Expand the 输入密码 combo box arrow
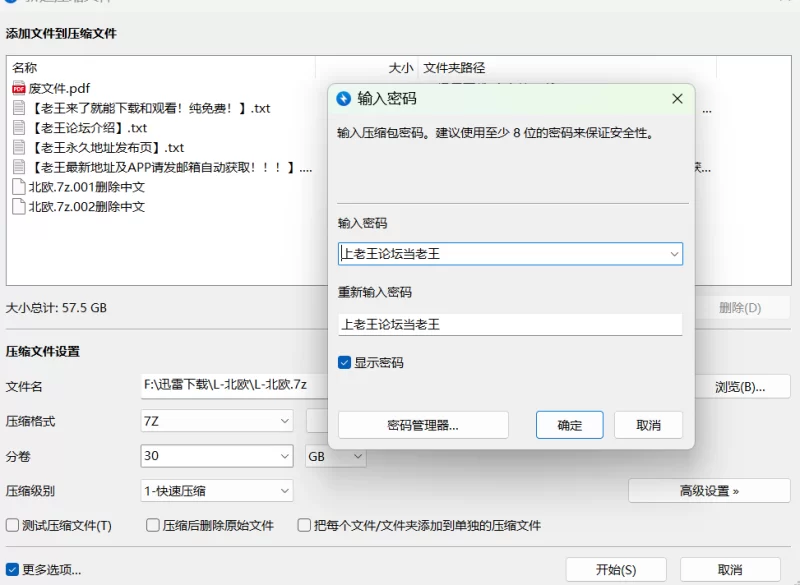Viewport: 800px width, 585px height. coord(674,254)
